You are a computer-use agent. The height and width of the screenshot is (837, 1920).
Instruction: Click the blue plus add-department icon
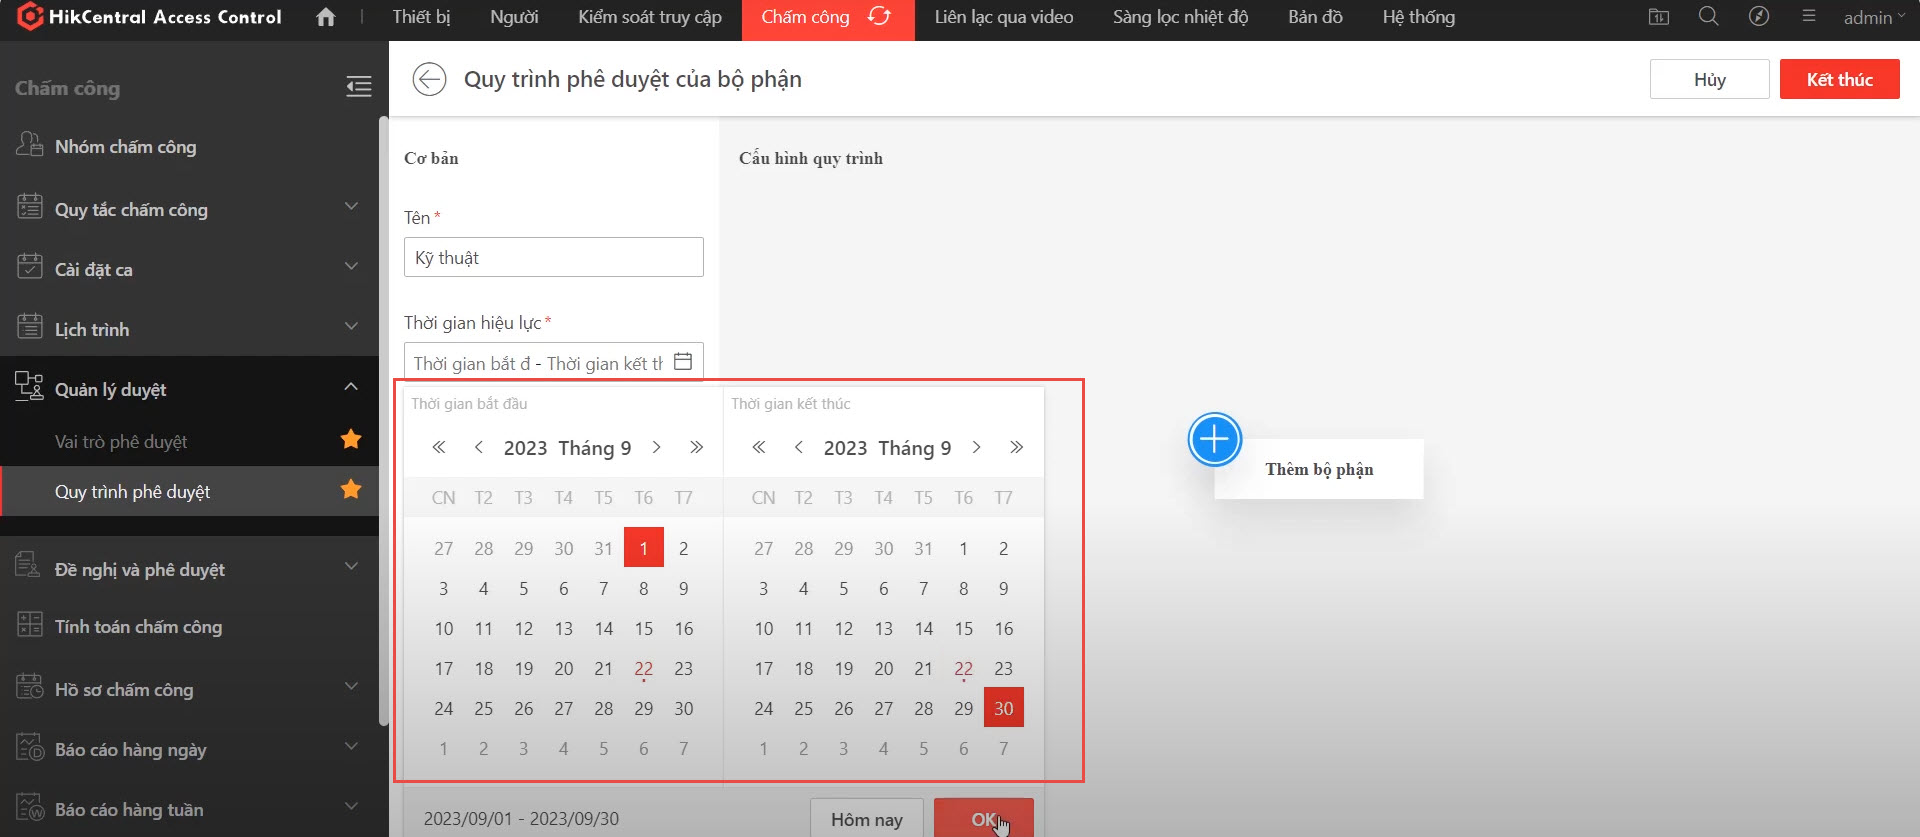pyautogui.click(x=1214, y=439)
